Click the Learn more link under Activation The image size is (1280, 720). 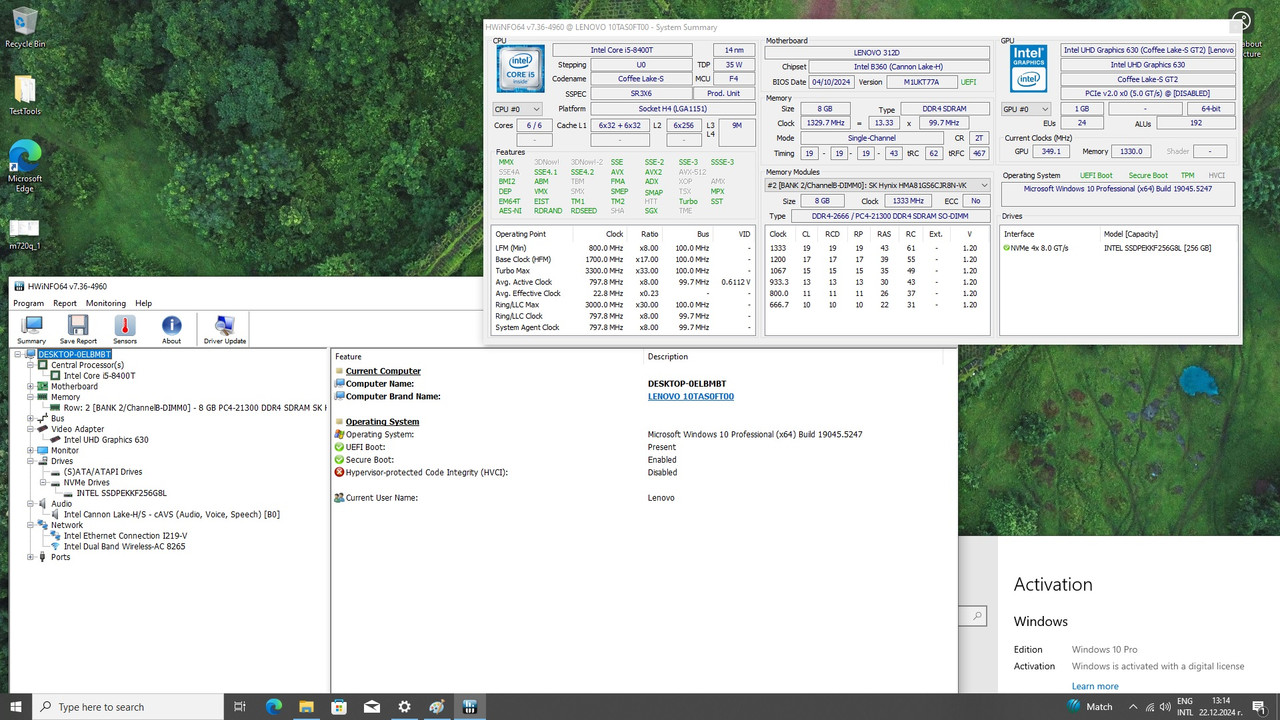click(x=1095, y=686)
